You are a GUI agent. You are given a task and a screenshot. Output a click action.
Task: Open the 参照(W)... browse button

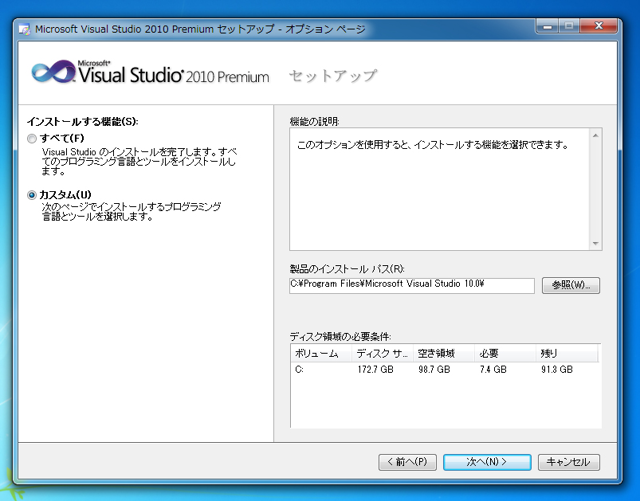pos(571,285)
